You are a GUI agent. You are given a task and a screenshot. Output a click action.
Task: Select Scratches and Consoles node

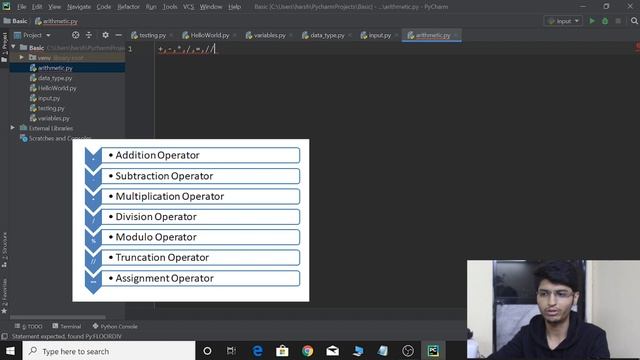click(55, 138)
